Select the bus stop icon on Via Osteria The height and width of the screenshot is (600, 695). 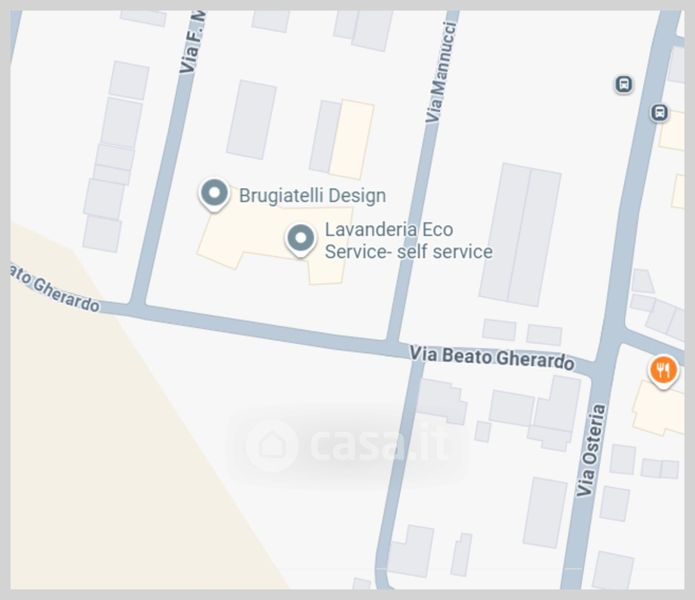(659, 113)
